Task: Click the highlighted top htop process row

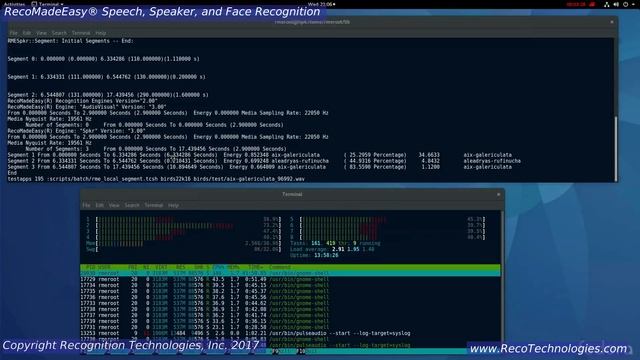Action: point(290,273)
